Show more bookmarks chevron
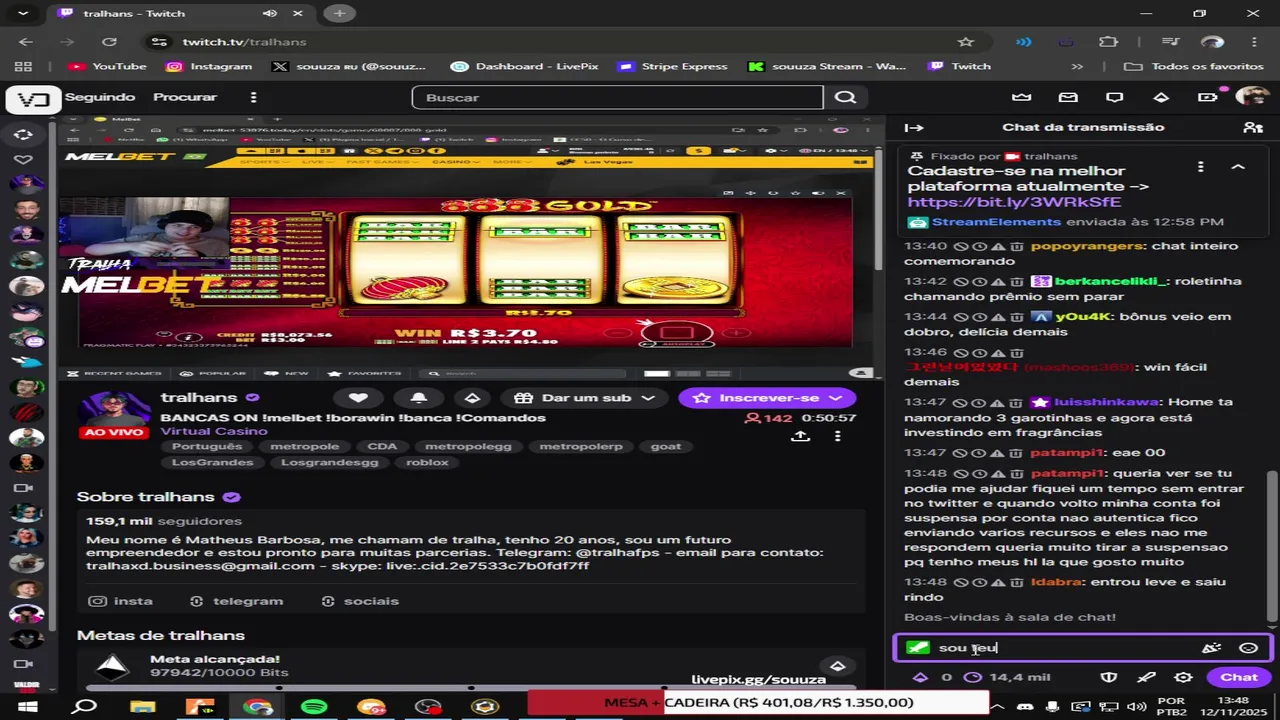The height and width of the screenshot is (720, 1280). (1077, 66)
